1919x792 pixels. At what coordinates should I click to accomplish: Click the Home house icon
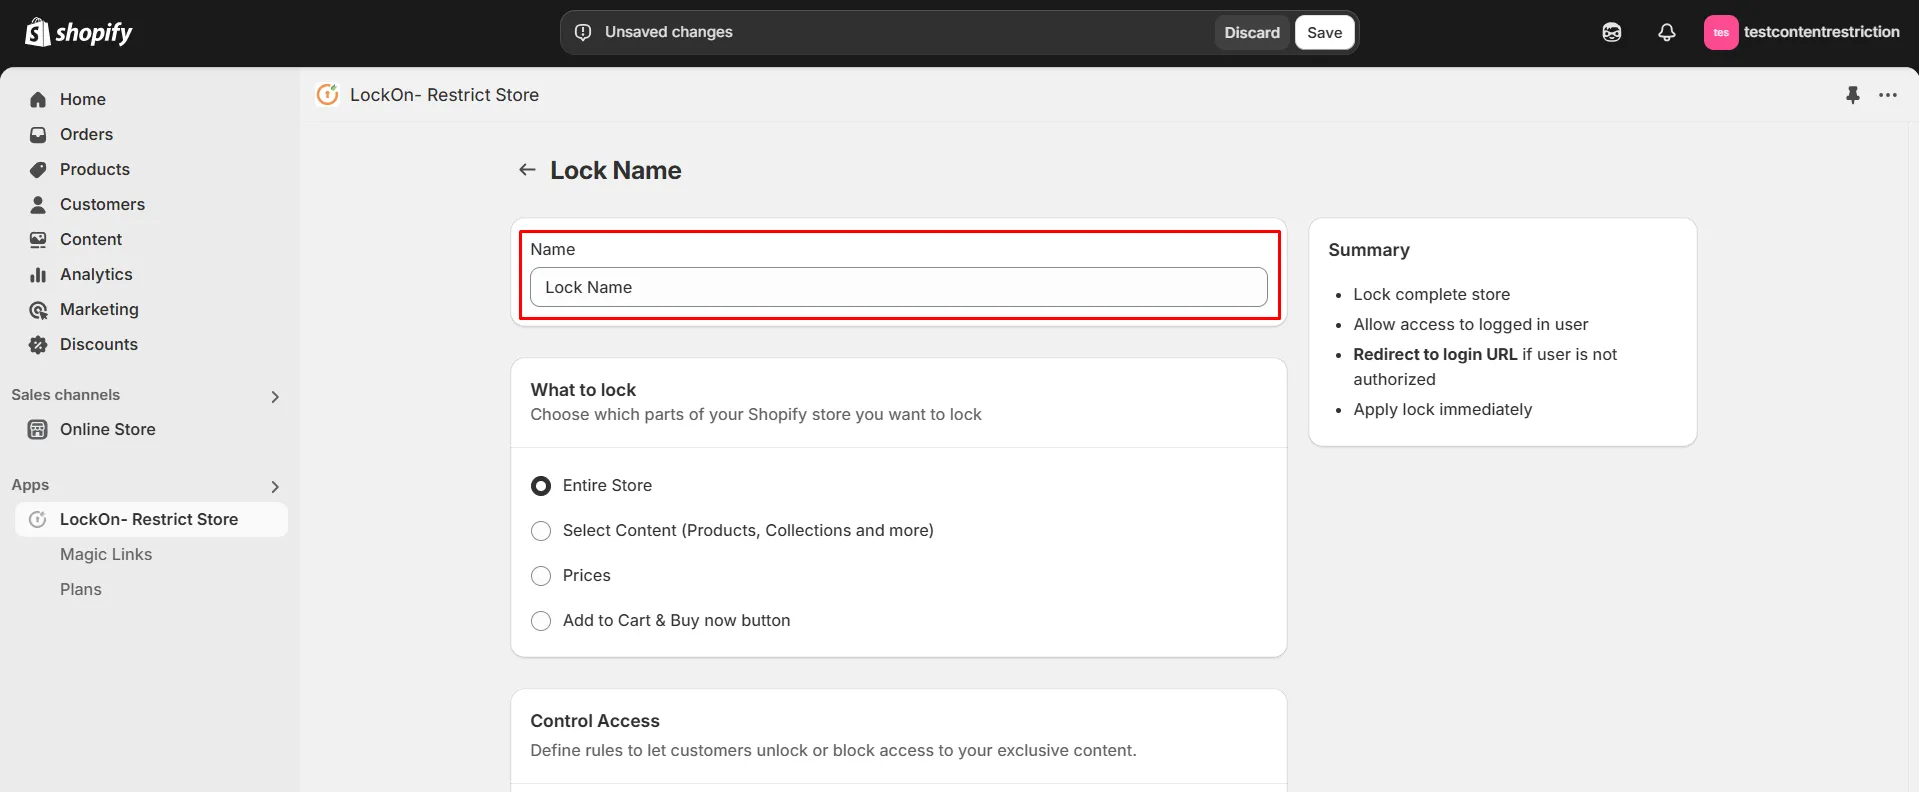38,99
